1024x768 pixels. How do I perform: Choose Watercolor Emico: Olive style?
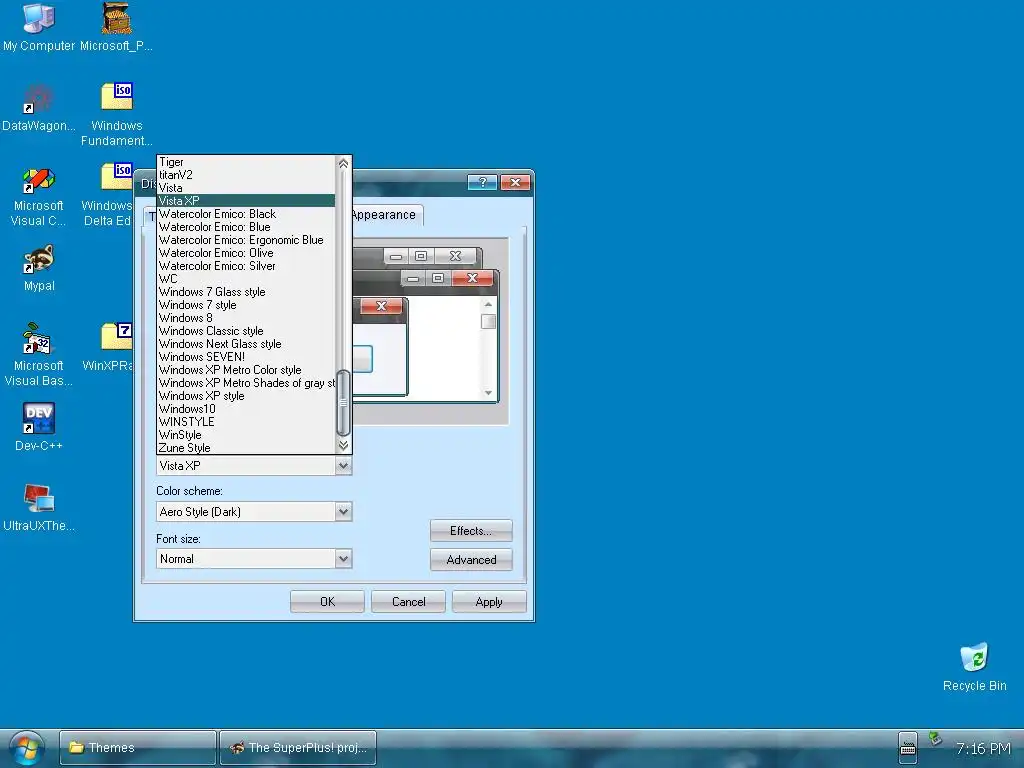click(x=246, y=253)
